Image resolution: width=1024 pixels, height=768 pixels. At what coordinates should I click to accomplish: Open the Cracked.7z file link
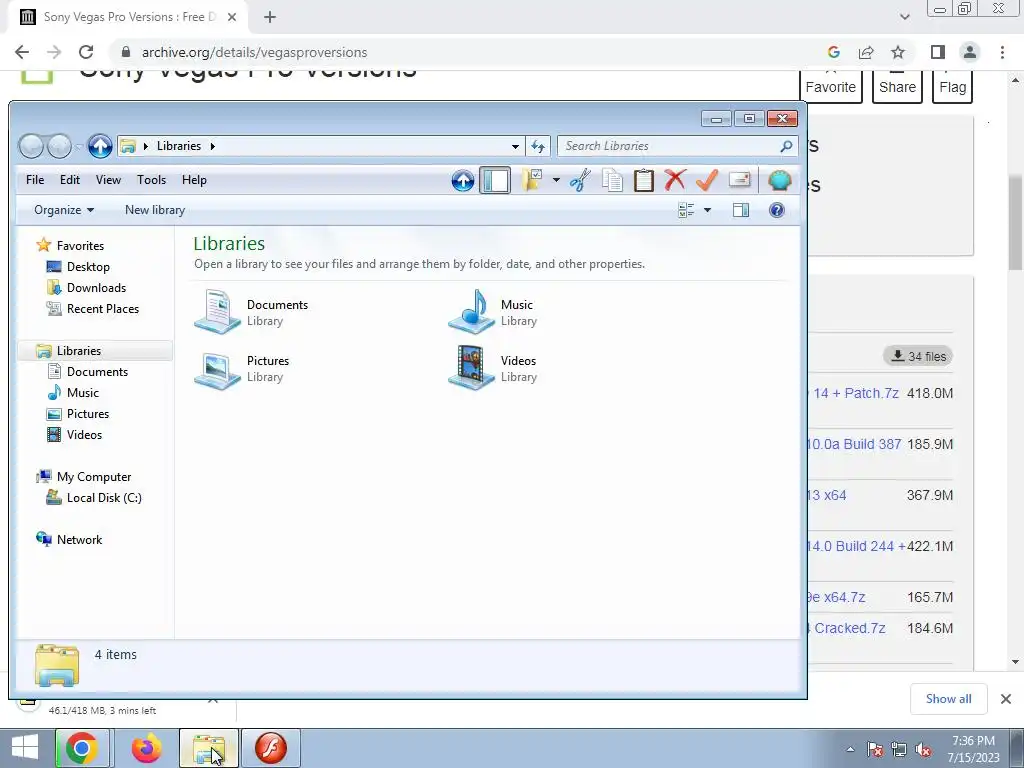(846, 628)
